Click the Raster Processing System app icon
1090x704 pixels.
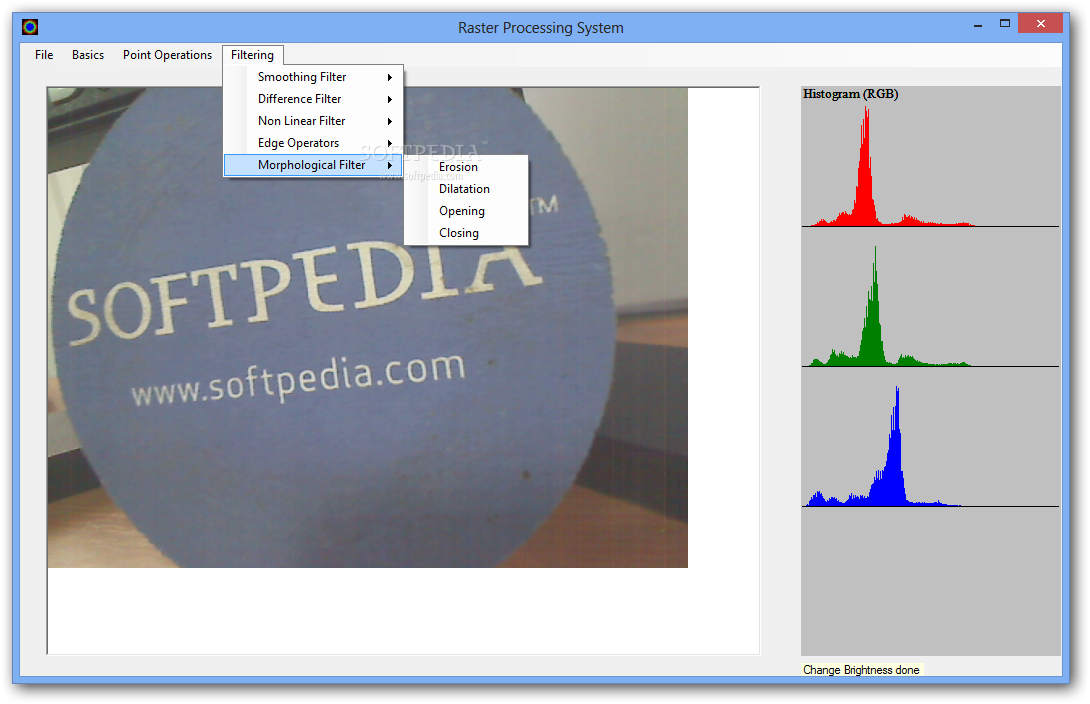click(x=30, y=26)
